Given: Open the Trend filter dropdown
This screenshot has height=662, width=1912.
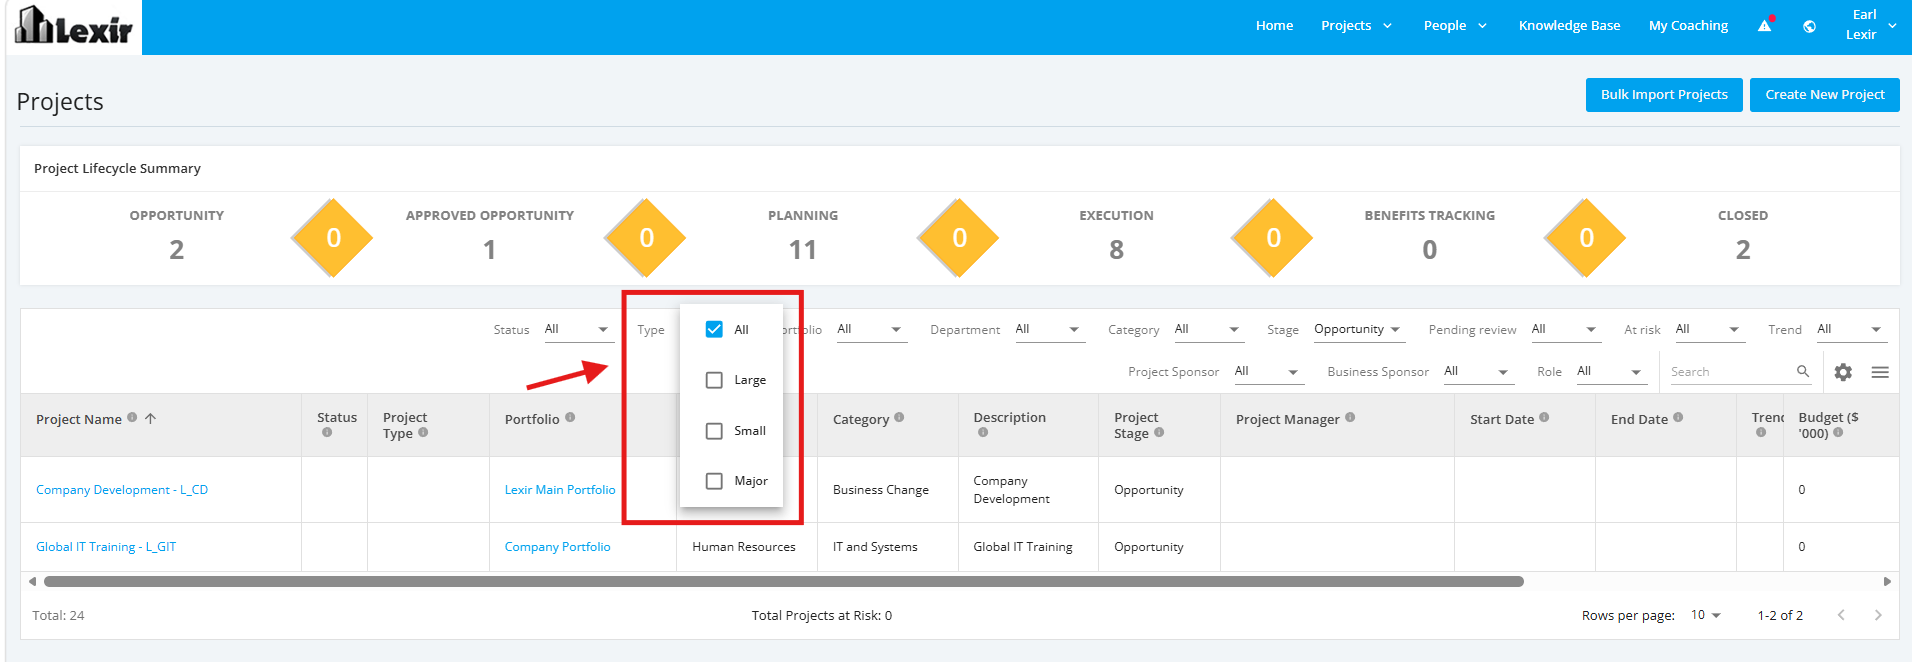Looking at the screenshot, I should click(x=1851, y=329).
